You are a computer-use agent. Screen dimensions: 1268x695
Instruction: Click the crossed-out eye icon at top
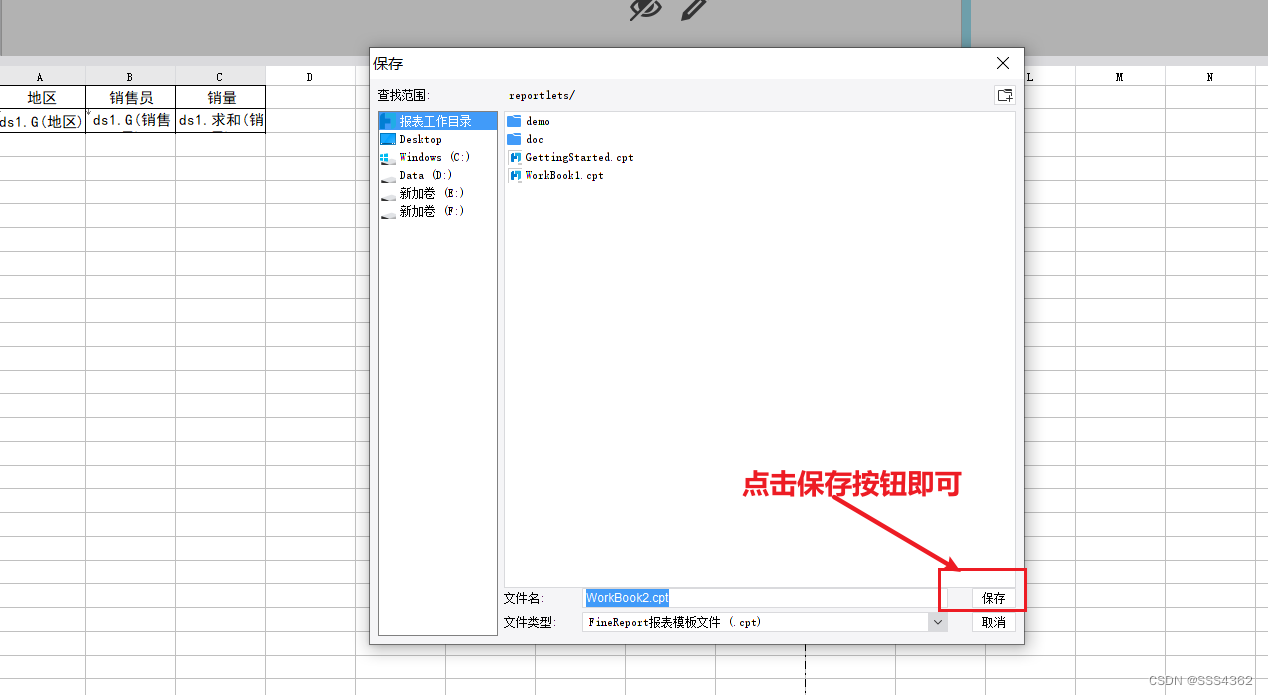point(646,9)
